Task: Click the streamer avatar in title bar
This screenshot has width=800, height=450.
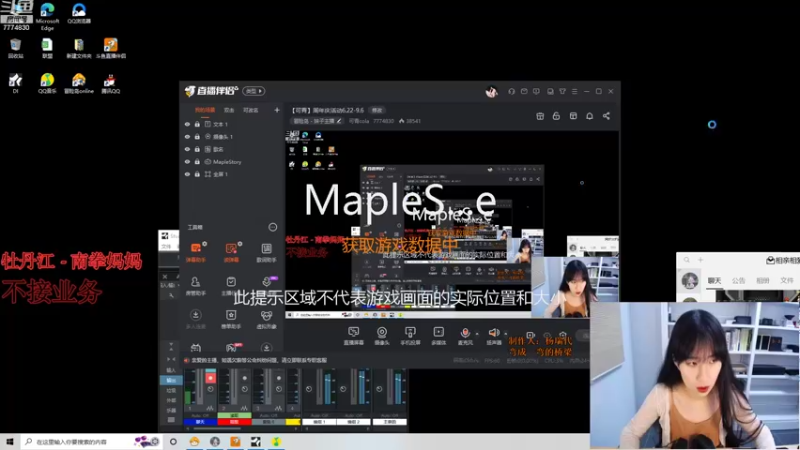Action: pyautogui.click(x=491, y=92)
